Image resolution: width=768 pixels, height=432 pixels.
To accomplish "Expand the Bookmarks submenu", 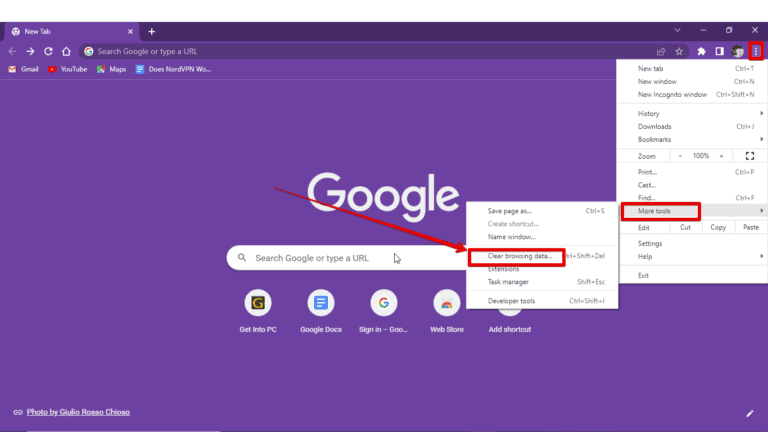I will tap(693, 139).
